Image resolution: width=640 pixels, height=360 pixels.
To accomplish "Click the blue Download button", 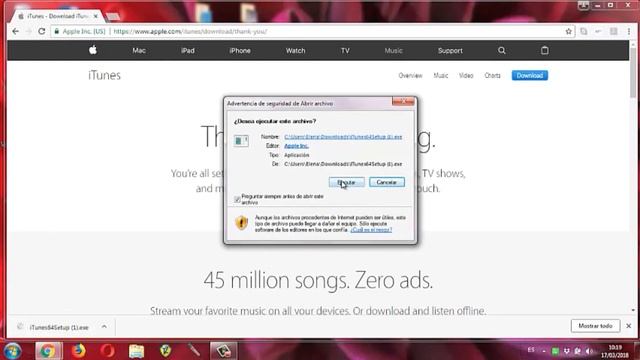I will click(x=530, y=76).
